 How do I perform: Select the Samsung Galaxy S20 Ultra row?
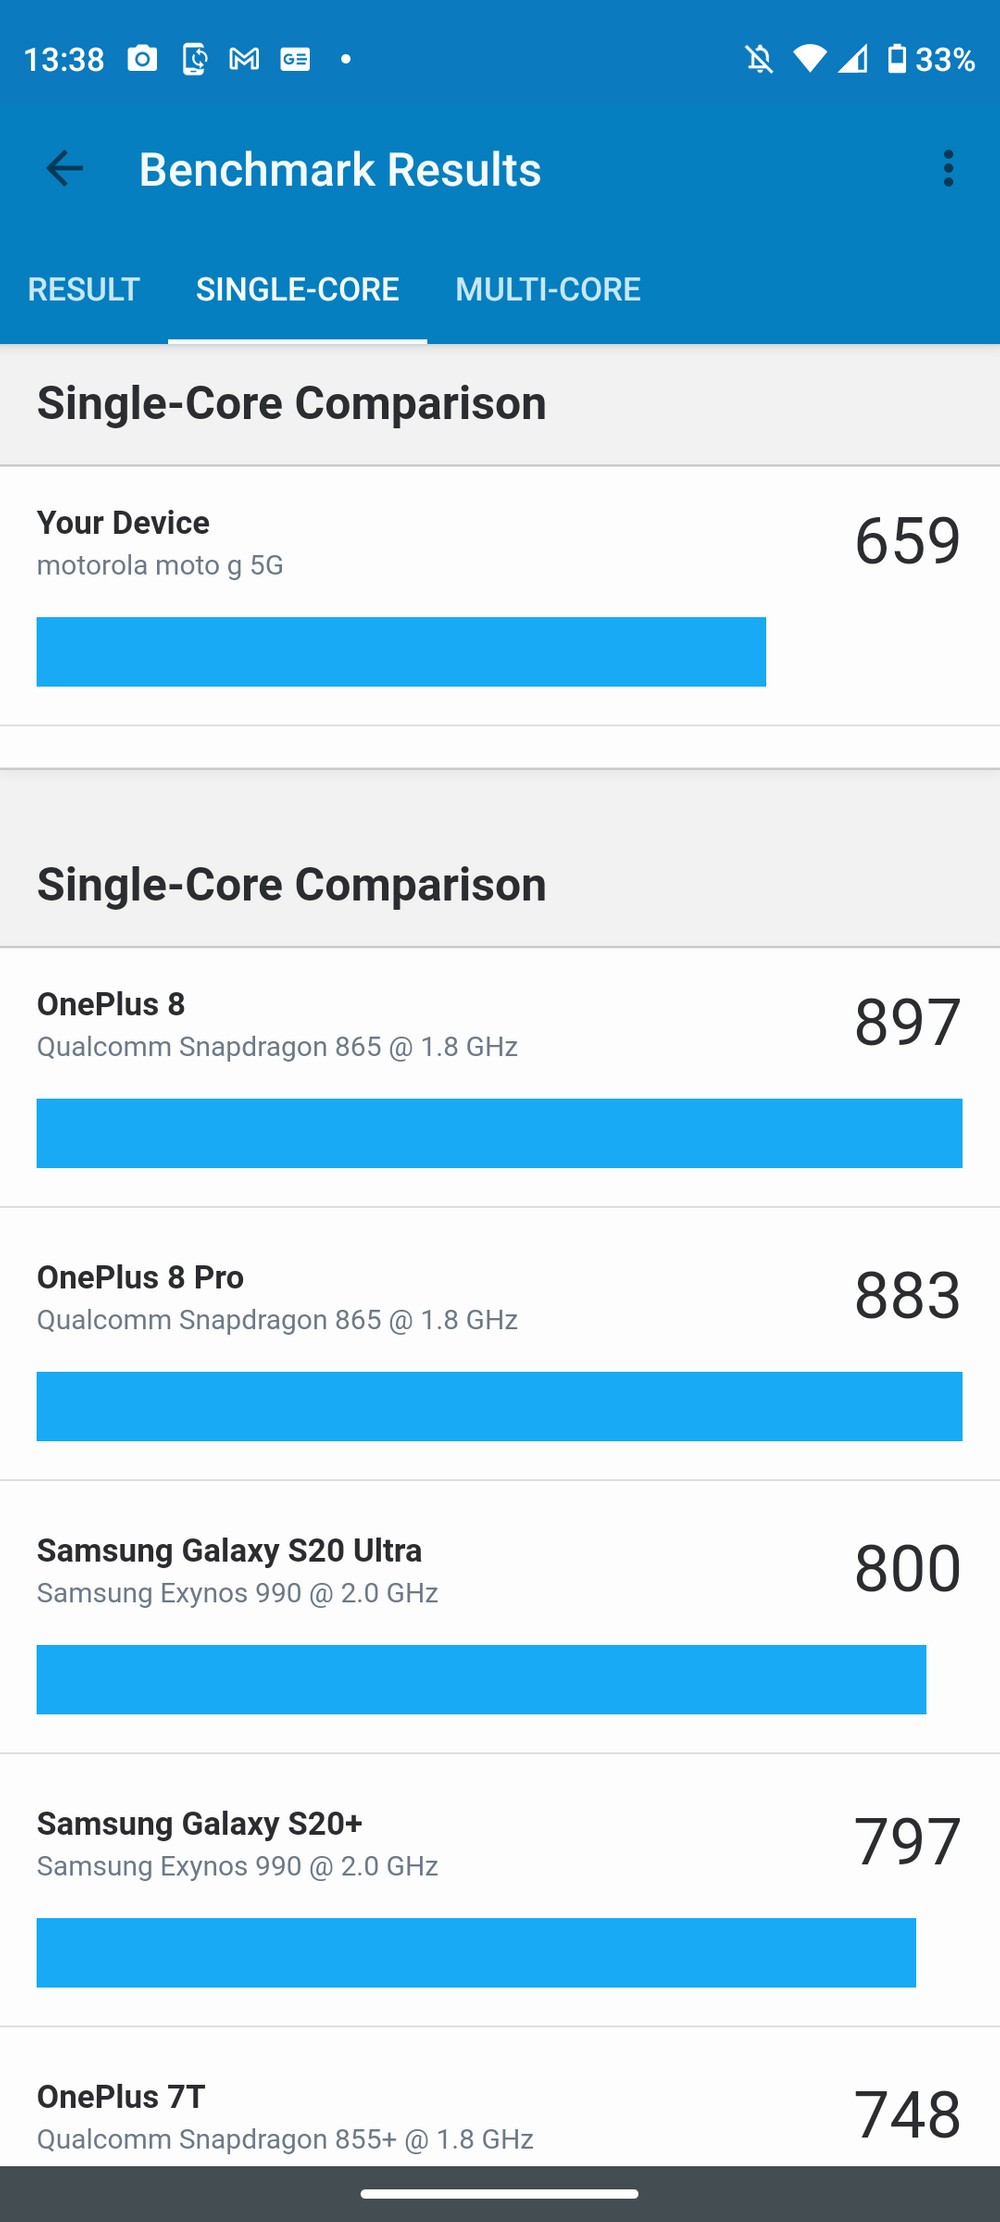500,1617
